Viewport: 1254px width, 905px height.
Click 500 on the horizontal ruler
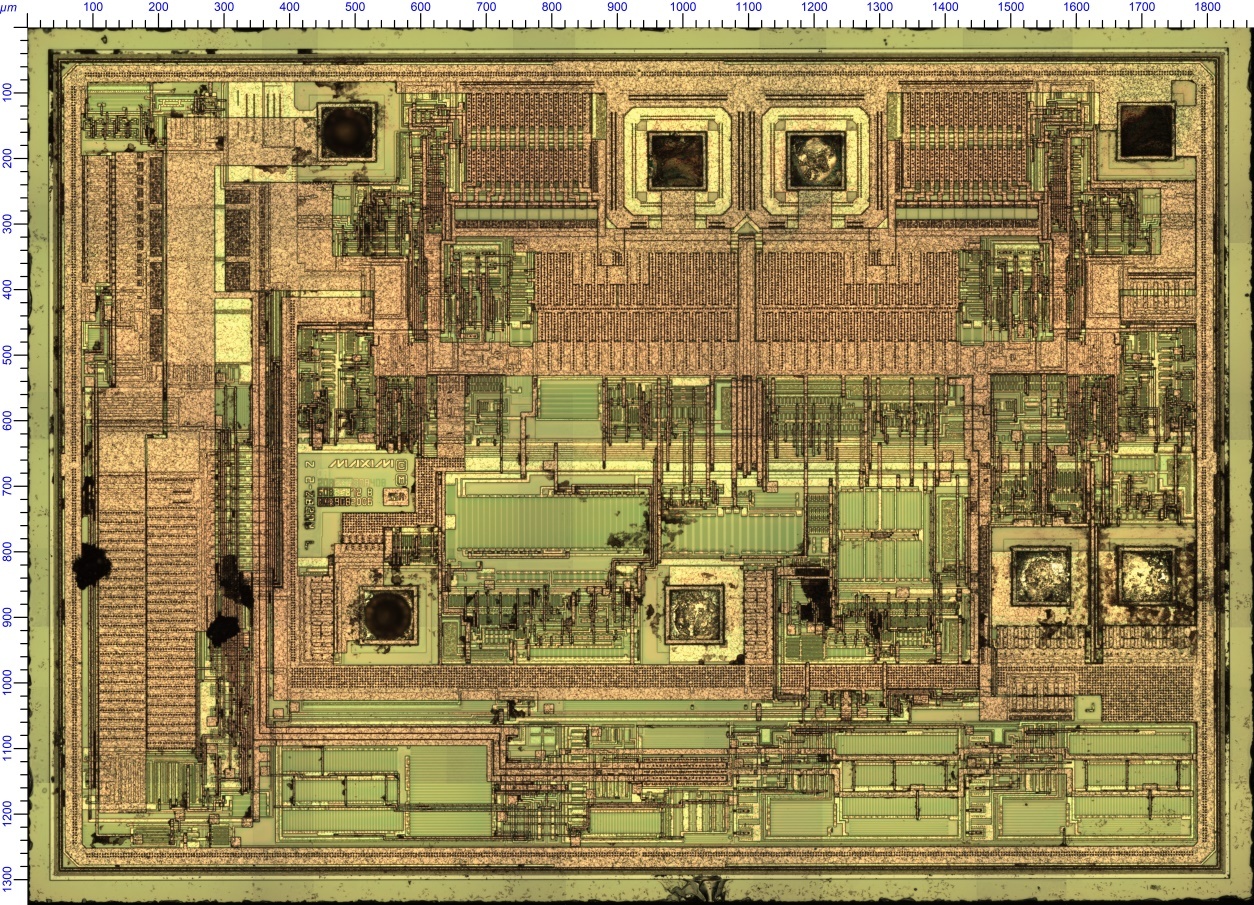(355, 7)
